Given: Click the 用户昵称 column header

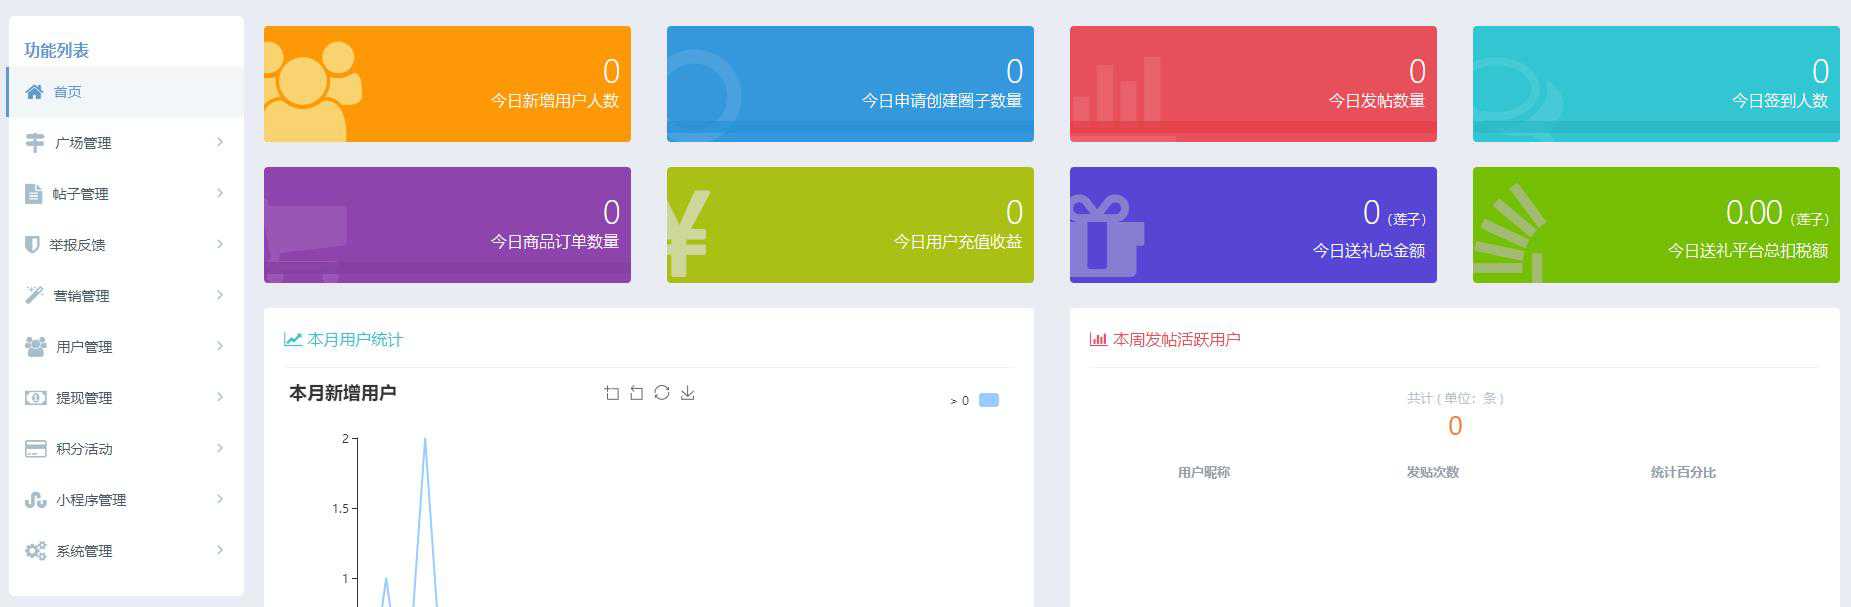Looking at the screenshot, I should 1204,473.
